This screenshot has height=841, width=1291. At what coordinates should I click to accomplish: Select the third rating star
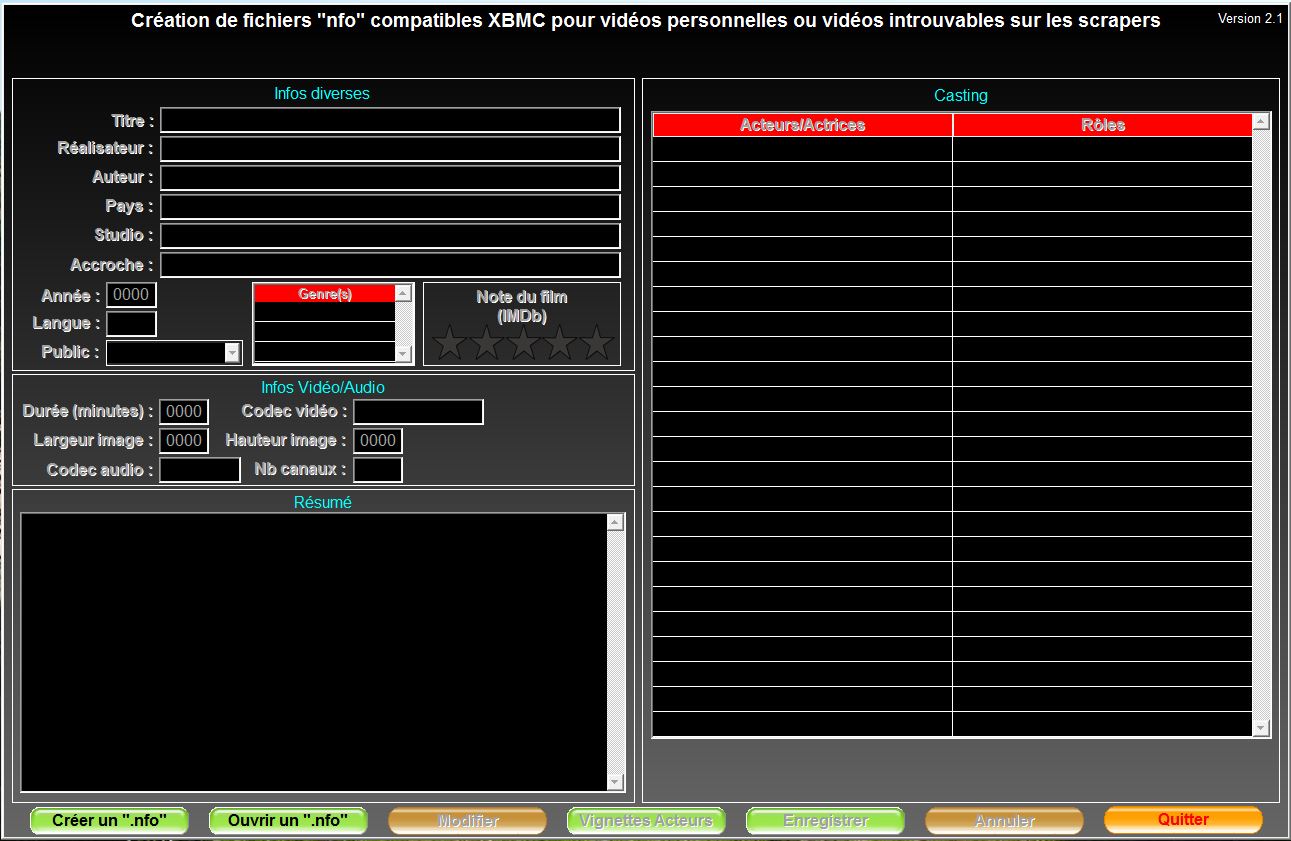coord(524,343)
